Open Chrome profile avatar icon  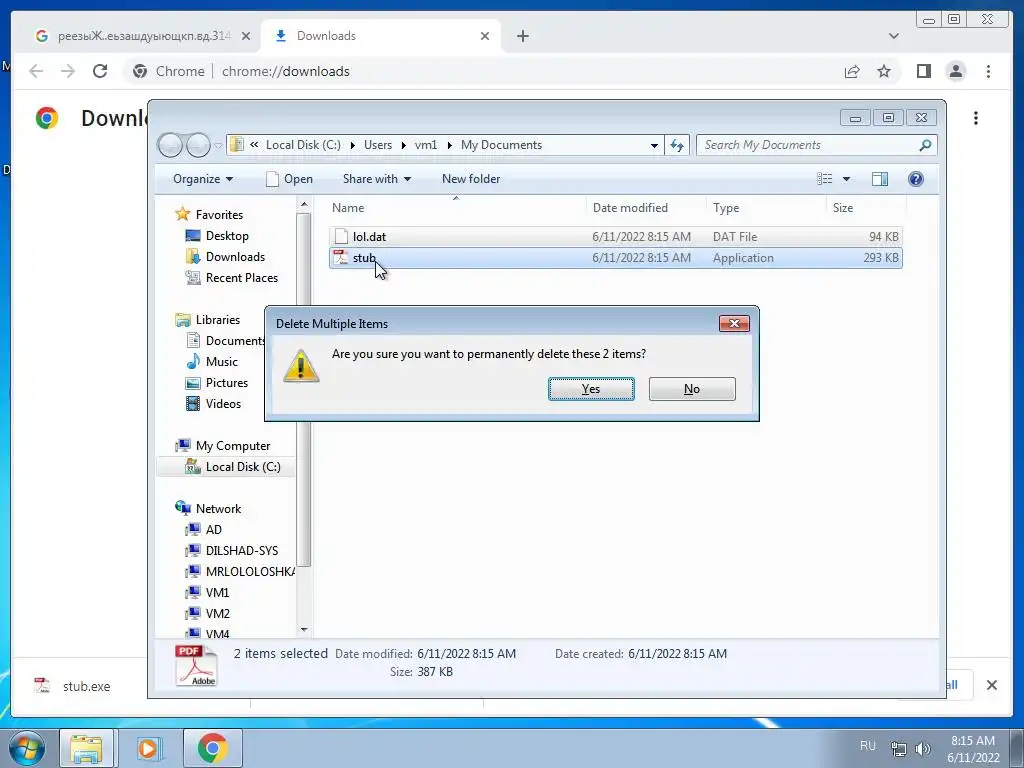955,71
